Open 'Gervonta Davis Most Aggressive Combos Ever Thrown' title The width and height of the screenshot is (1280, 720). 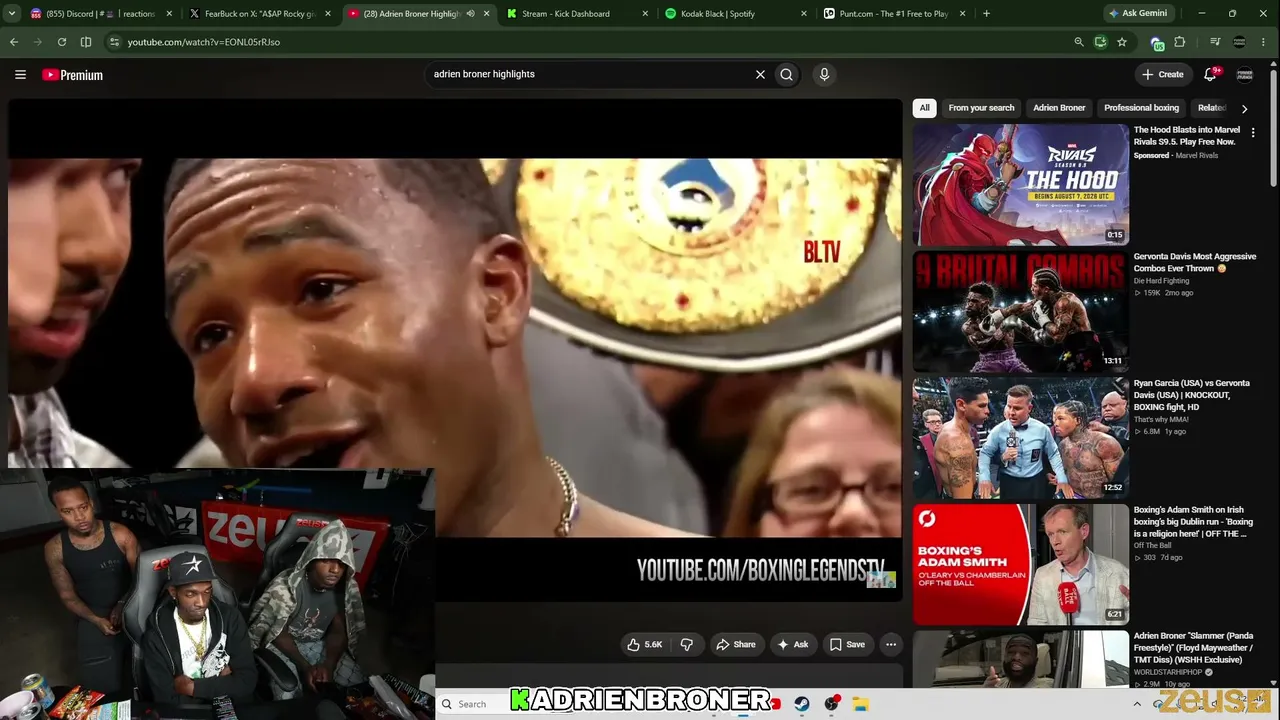(1195, 263)
